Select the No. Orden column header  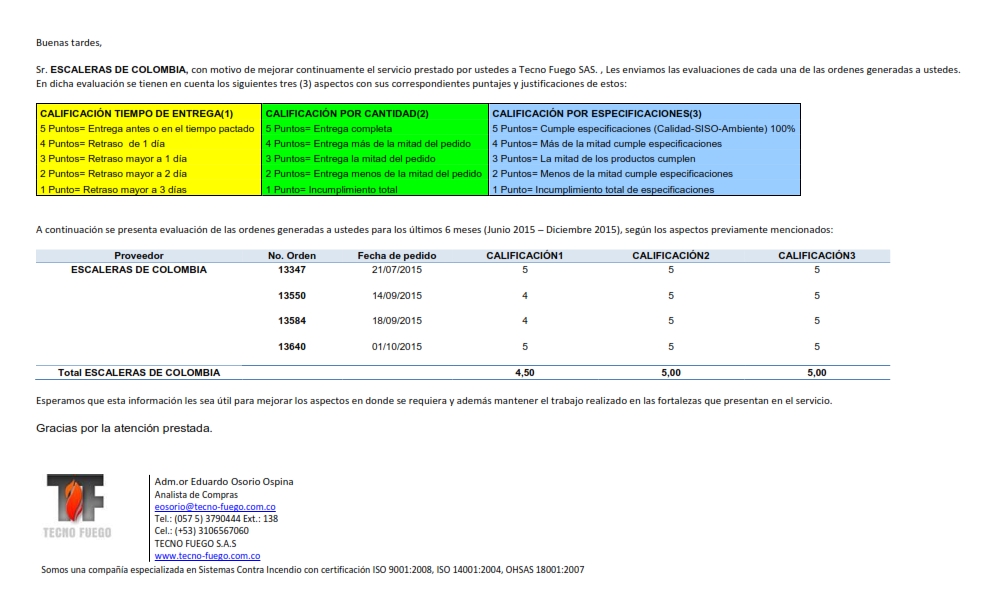point(292,256)
